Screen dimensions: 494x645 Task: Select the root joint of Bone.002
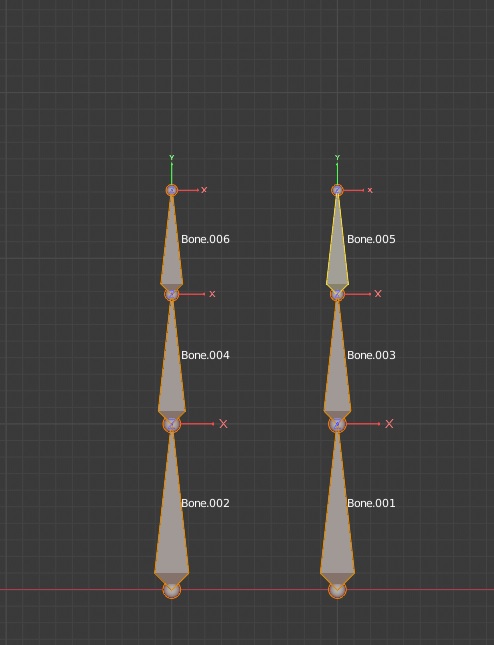[x=172, y=590]
